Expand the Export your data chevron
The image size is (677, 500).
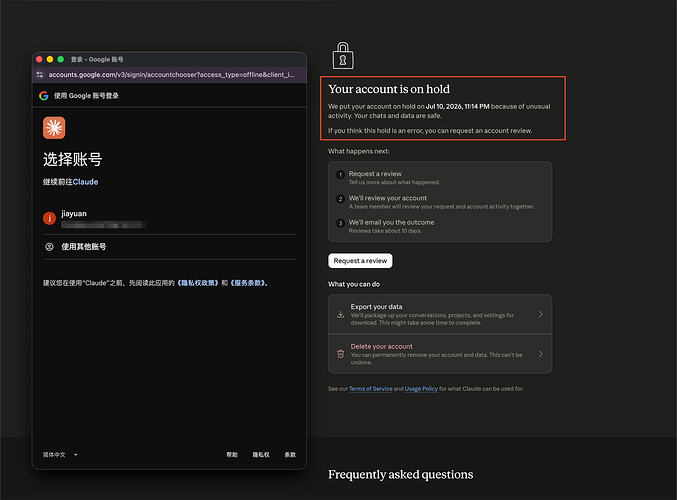[541, 314]
